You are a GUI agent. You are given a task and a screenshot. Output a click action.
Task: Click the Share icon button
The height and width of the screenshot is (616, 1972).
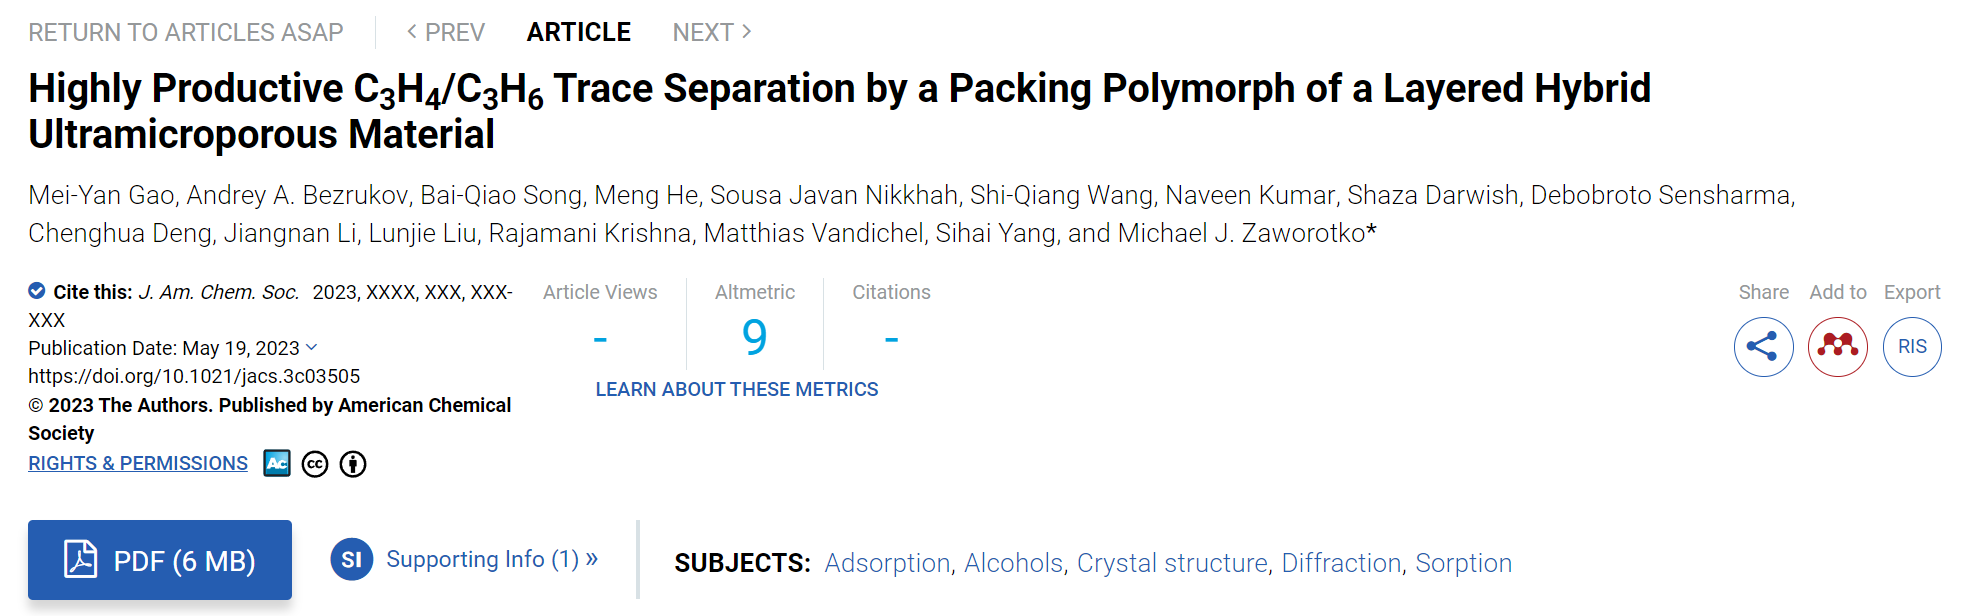click(x=1763, y=347)
